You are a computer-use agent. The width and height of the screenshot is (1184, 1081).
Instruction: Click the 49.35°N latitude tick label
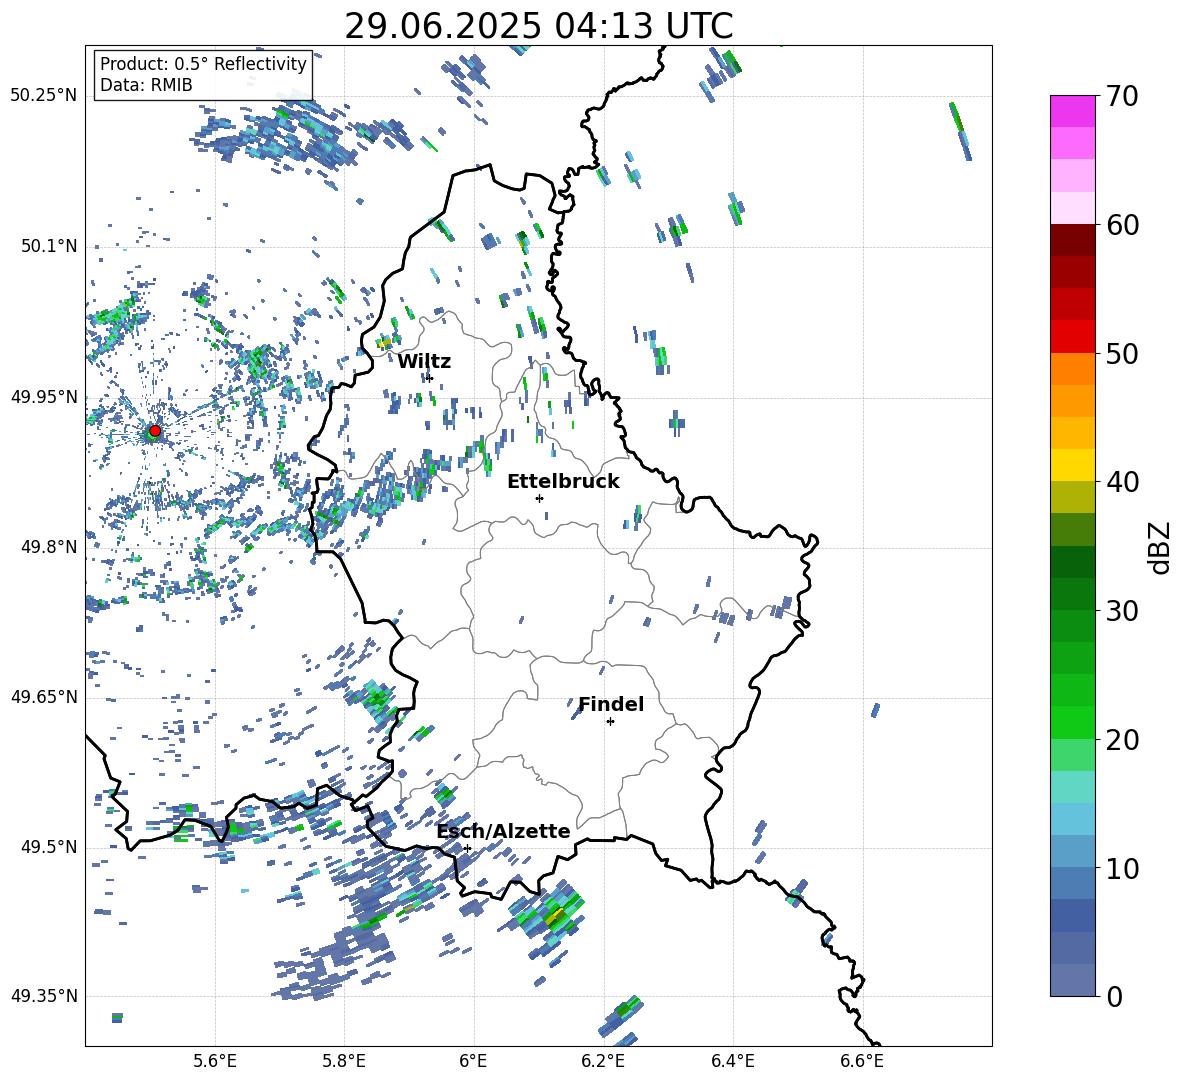pos(44,996)
